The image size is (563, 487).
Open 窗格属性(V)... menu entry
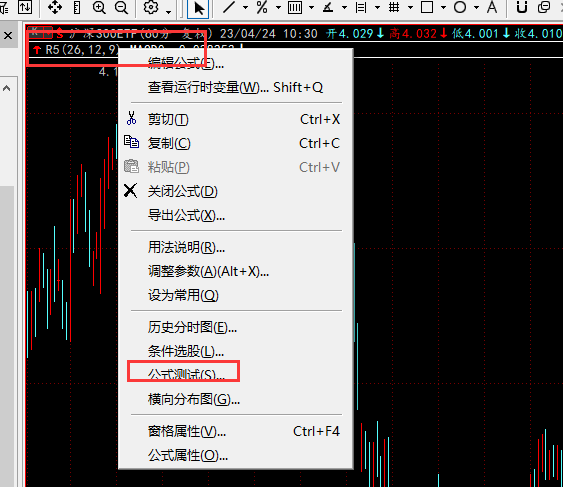[236, 431]
